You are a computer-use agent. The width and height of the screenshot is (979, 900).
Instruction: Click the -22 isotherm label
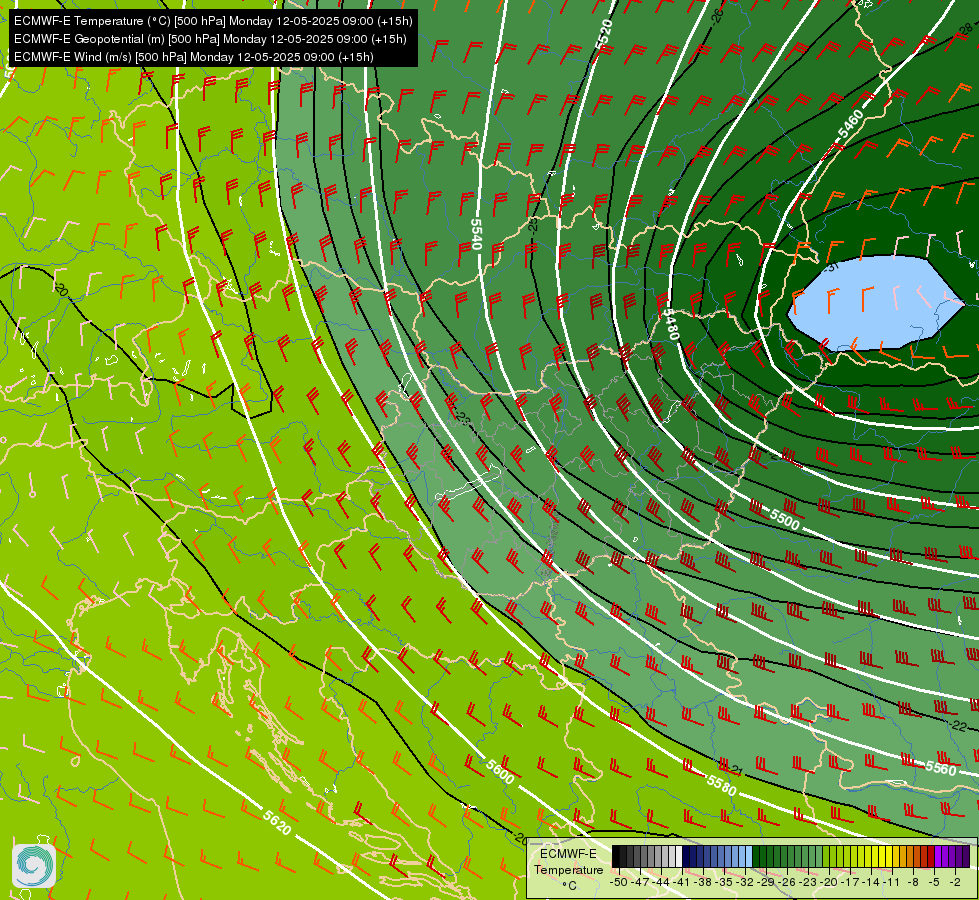click(958, 726)
